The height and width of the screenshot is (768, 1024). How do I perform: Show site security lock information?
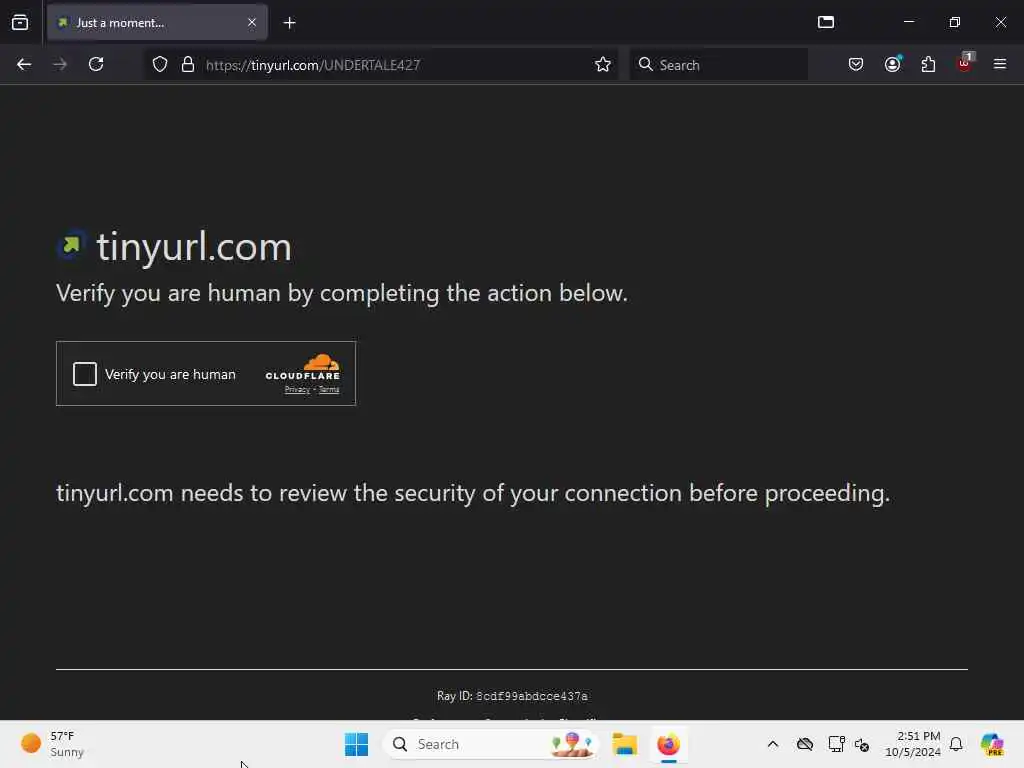(x=188, y=65)
